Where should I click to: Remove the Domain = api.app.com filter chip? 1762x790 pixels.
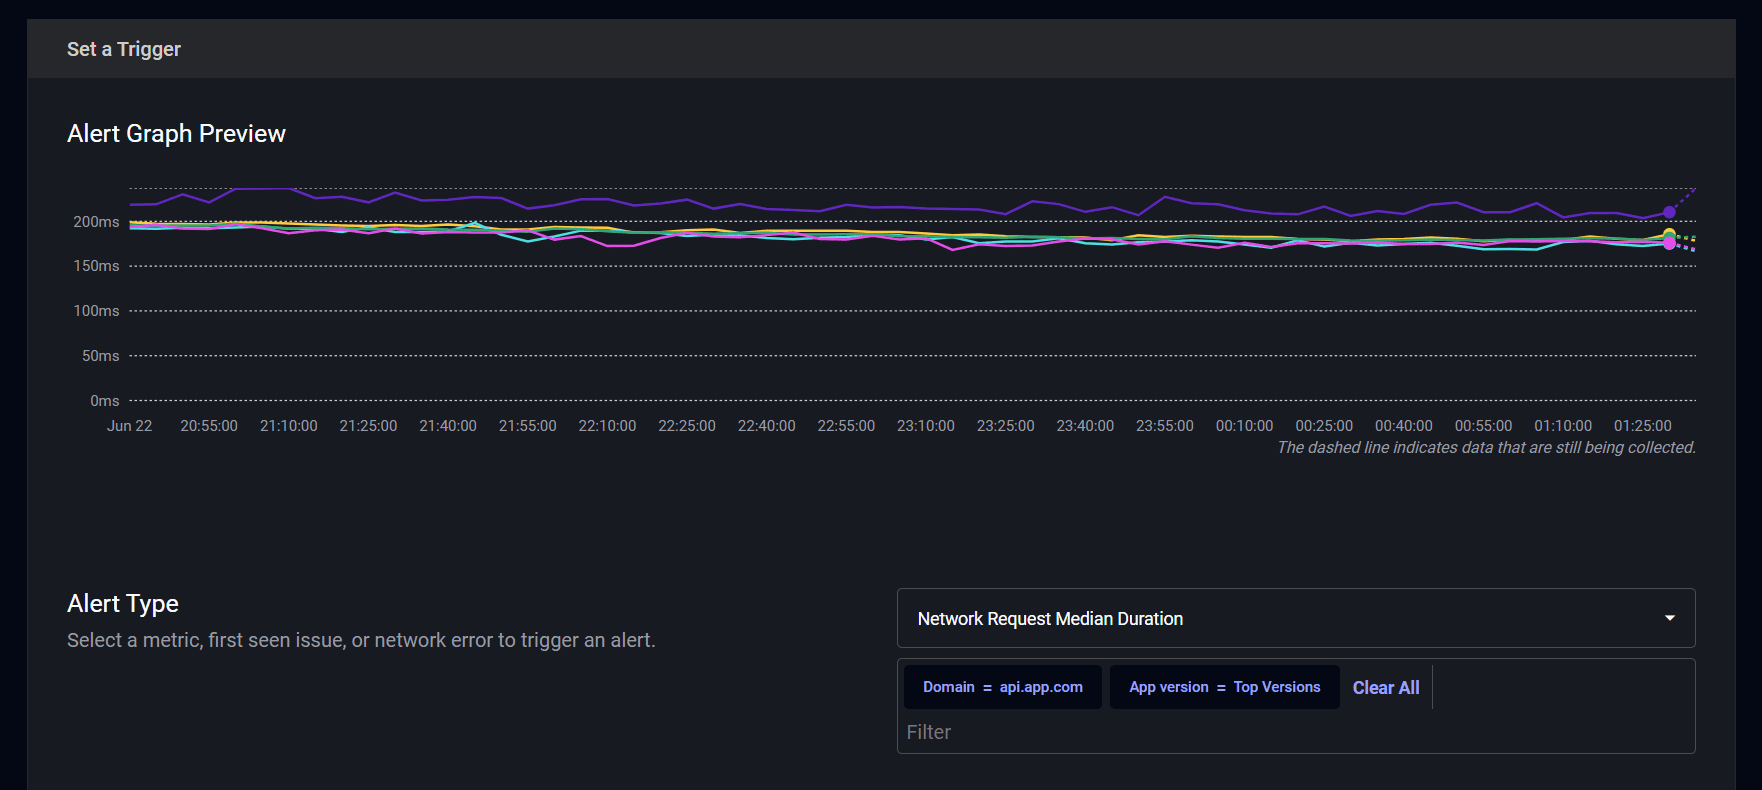tap(1002, 687)
